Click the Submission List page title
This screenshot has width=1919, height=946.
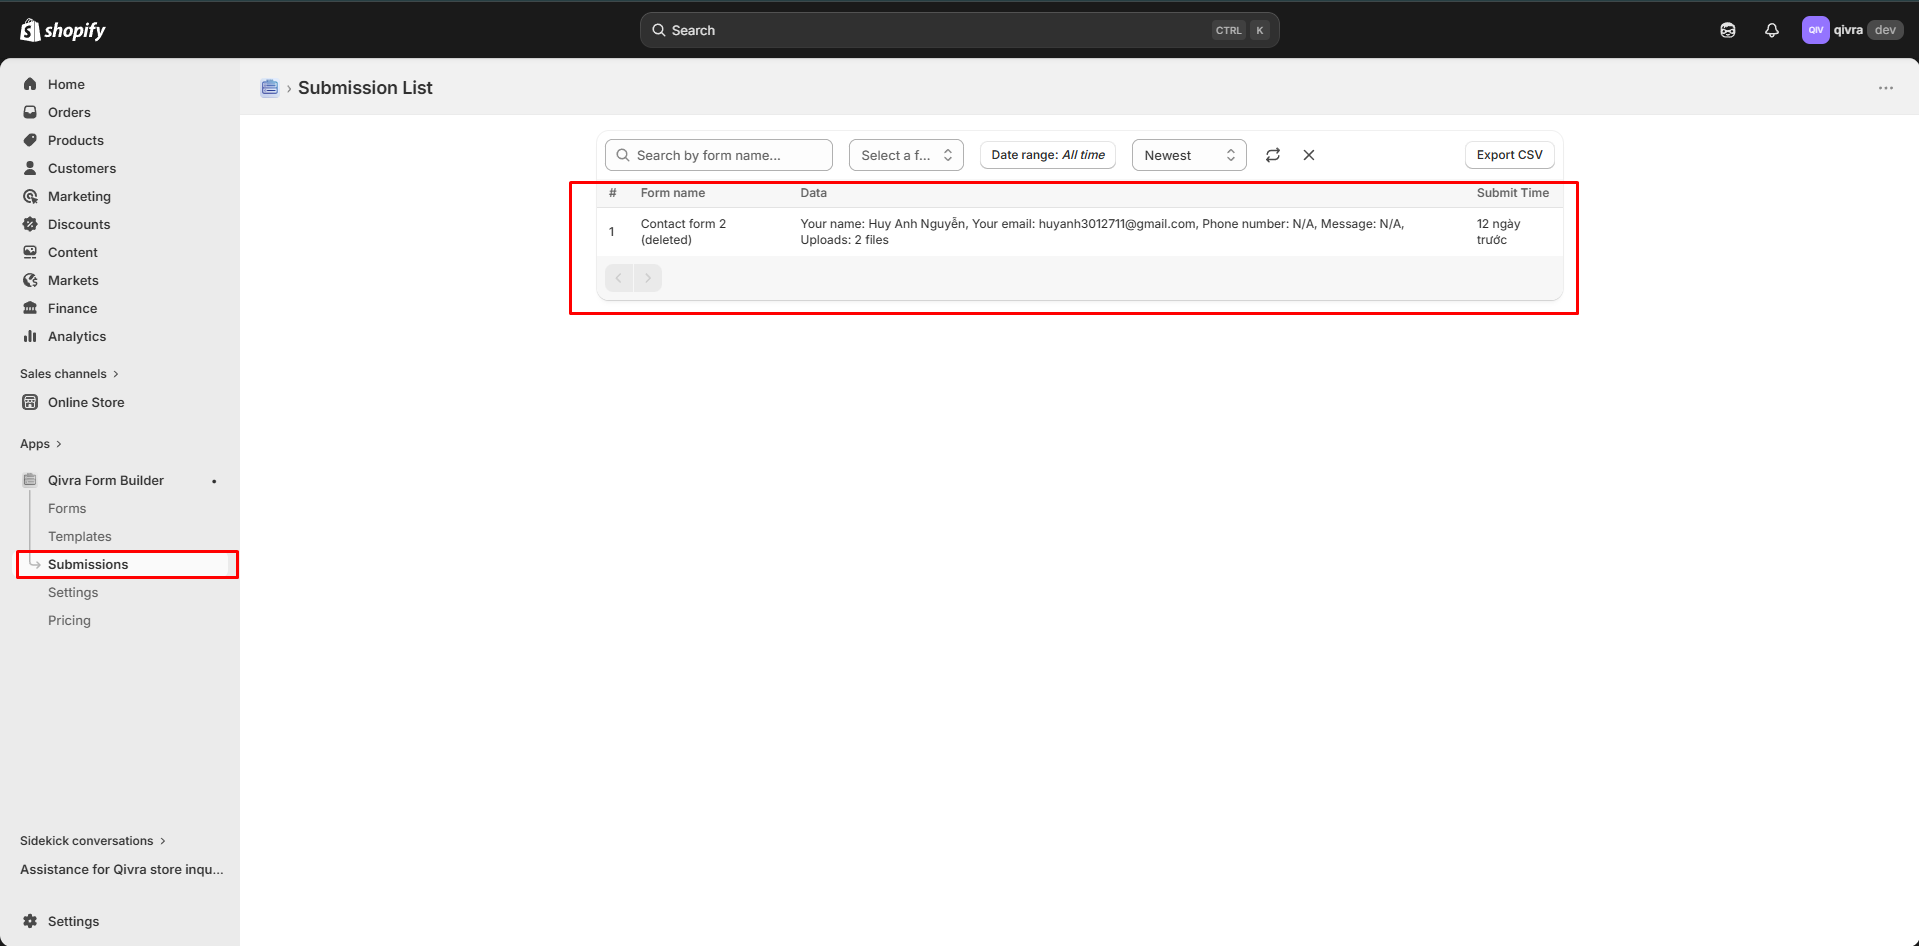[365, 88]
